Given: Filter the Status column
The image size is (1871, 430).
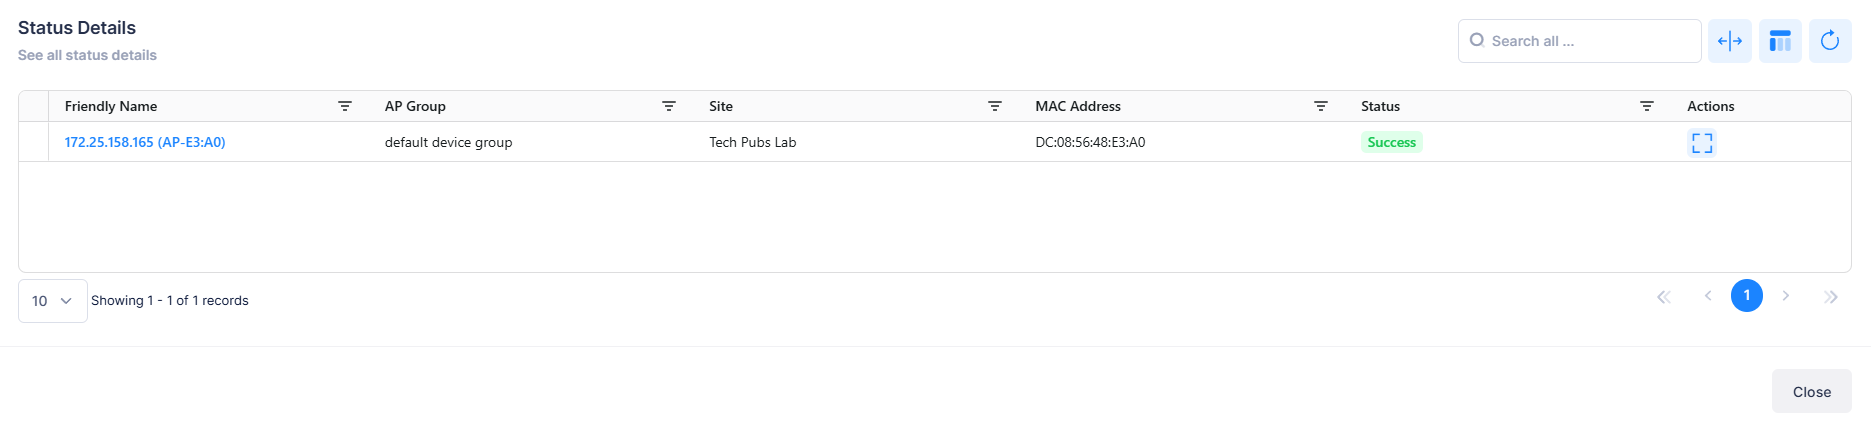Looking at the screenshot, I should (x=1647, y=106).
